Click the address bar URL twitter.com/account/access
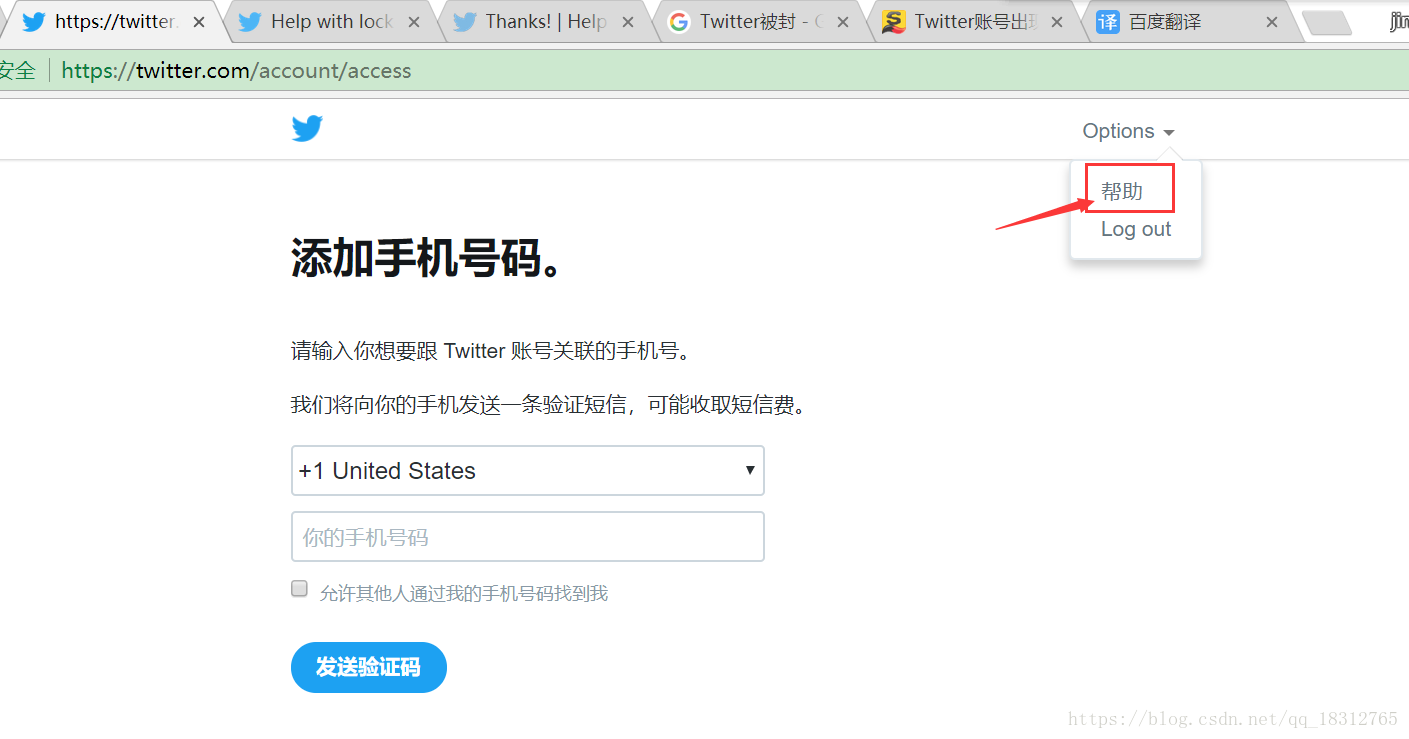The width and height of the screenshot is (1409, 739). (236, 70)
